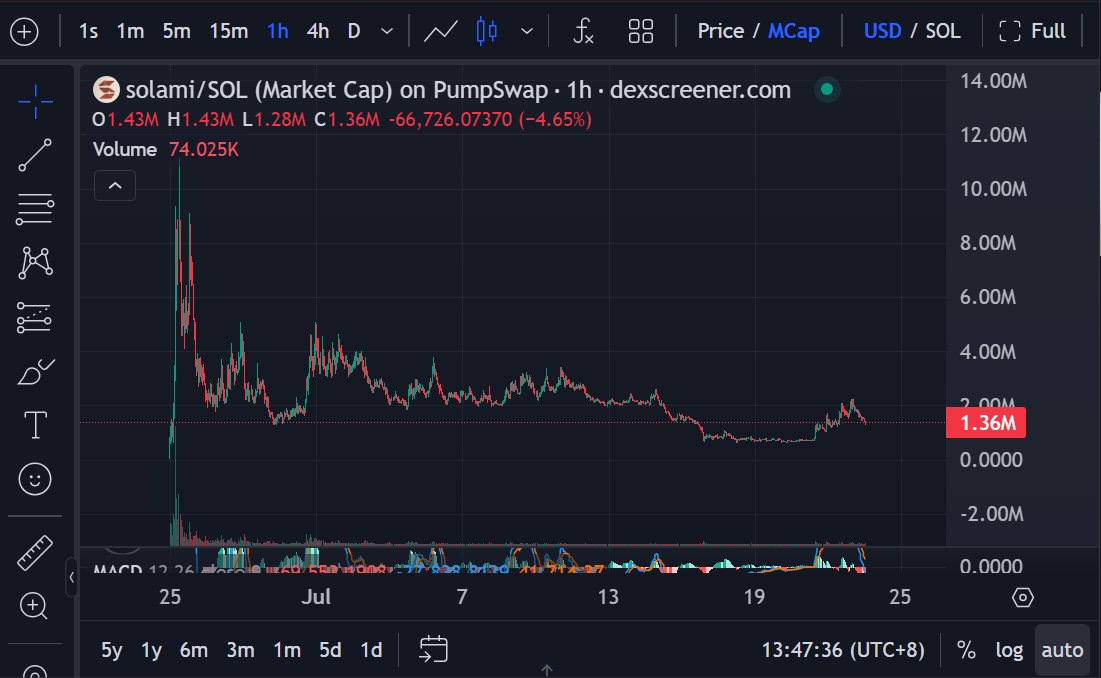Click the MACD indicator label
The height and width of the screenshot is (678, 1101).
pos(117,568)
